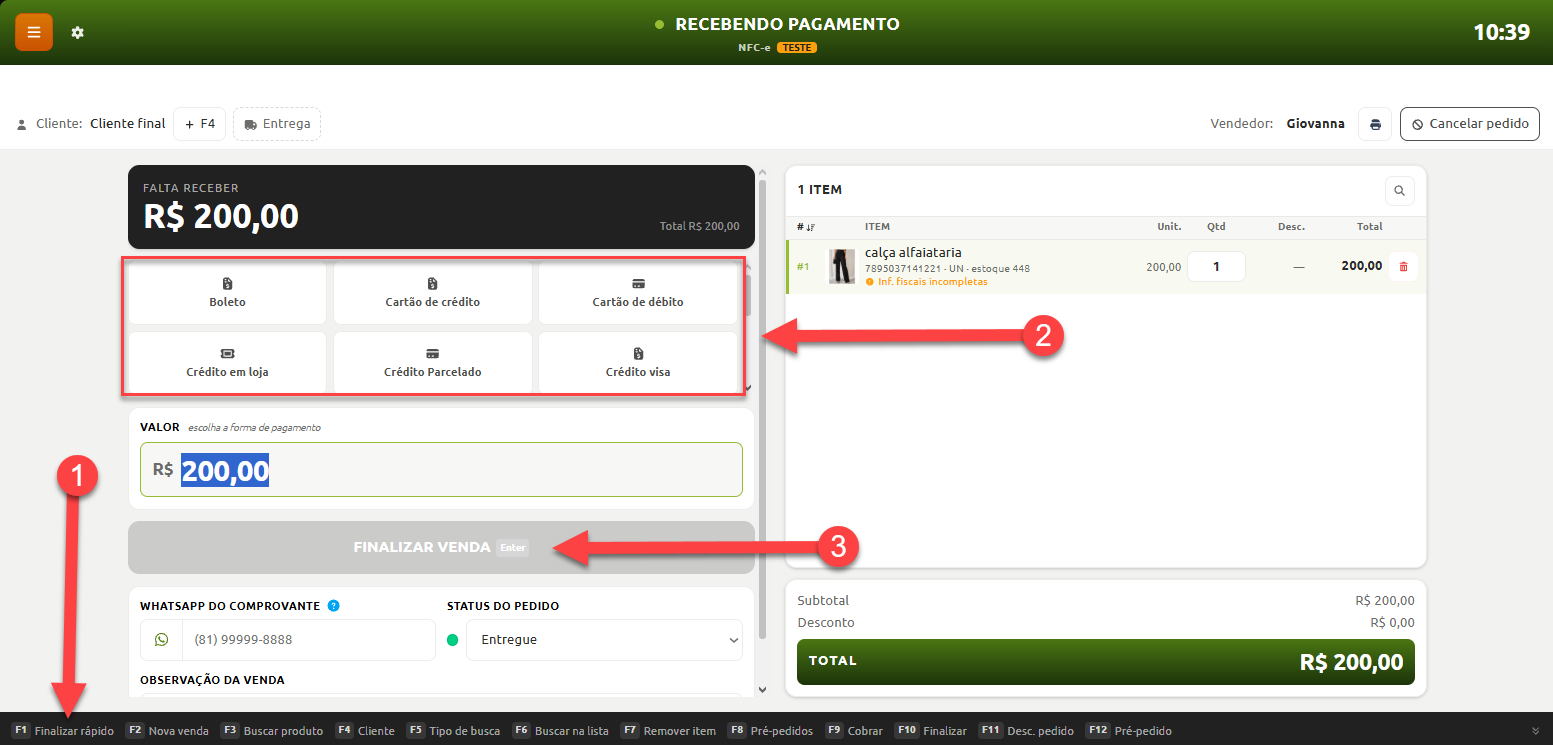1553x745 pixels.
Task: Click the WhatsApp icon beside phone field
Action: point(162,639)
